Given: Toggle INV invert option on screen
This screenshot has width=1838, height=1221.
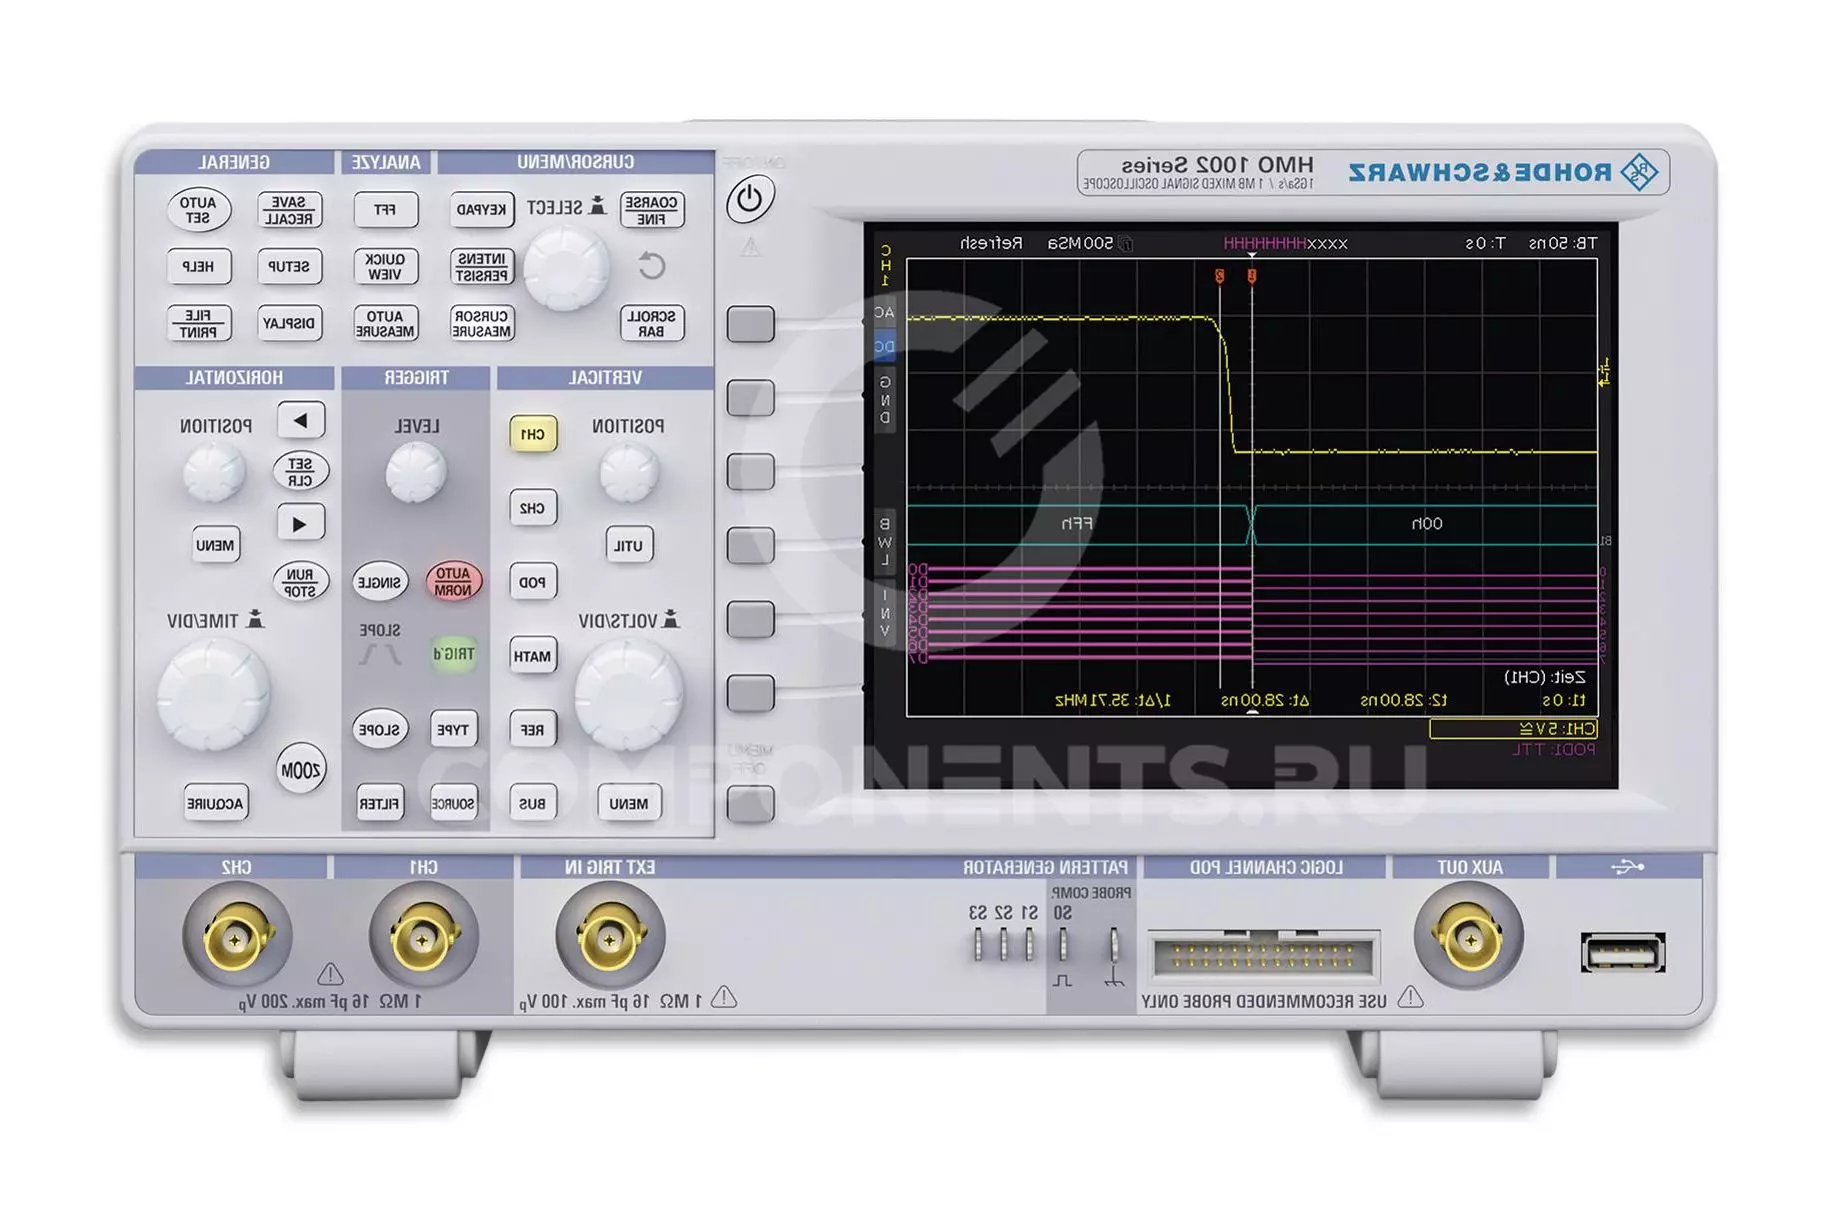Looking at the screenshot, I should (x=885, y=613).
